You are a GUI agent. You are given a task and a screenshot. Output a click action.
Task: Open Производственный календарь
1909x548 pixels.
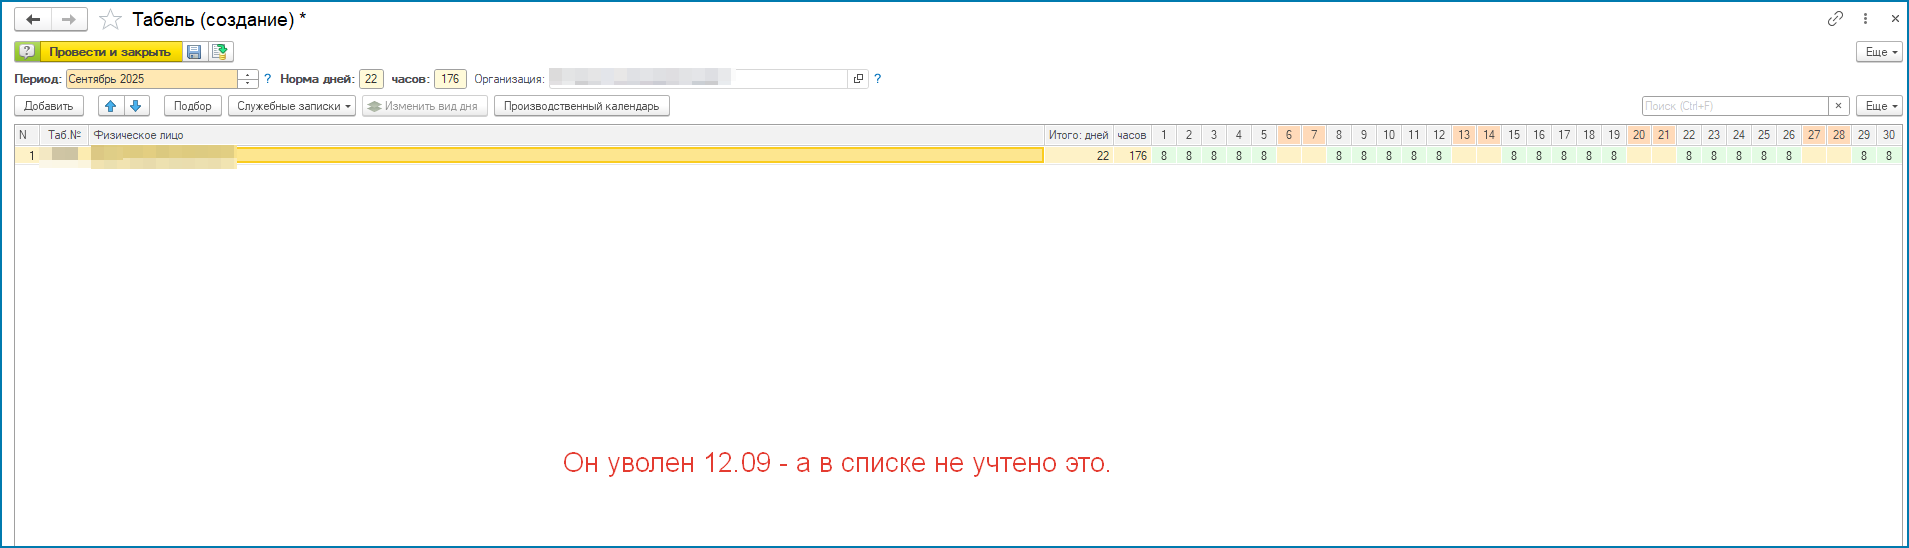(x=581, y=106)
